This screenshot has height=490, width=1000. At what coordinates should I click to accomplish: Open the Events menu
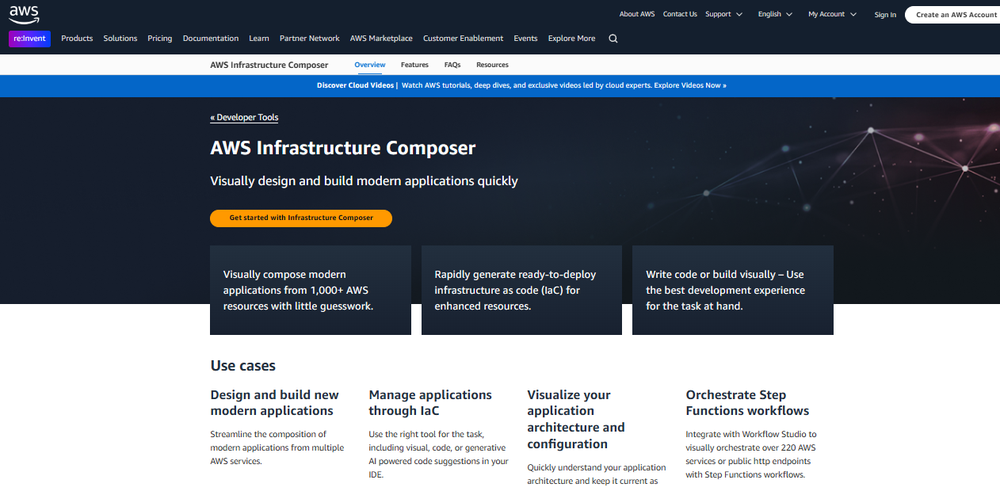[x=526, y=38]
